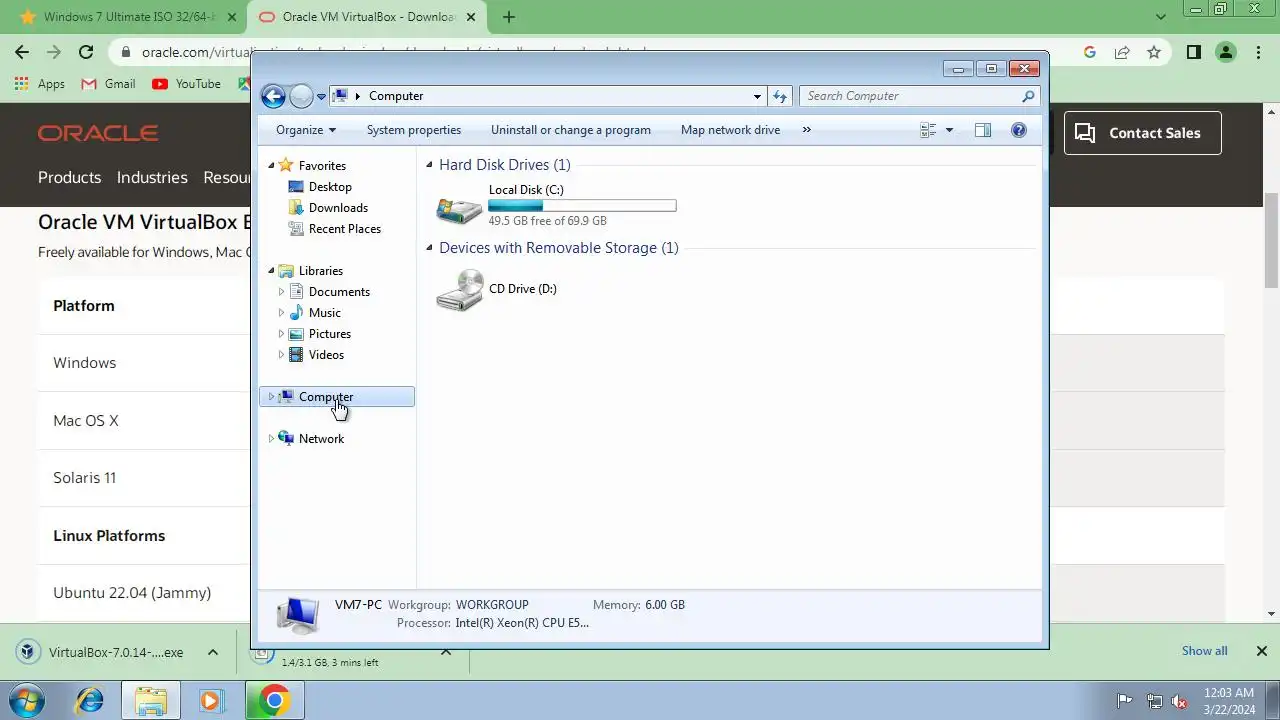Viewport: 1280px width, 720px height.
Task: Go back in the Explorer window
Action: click(x=273, y=96)
